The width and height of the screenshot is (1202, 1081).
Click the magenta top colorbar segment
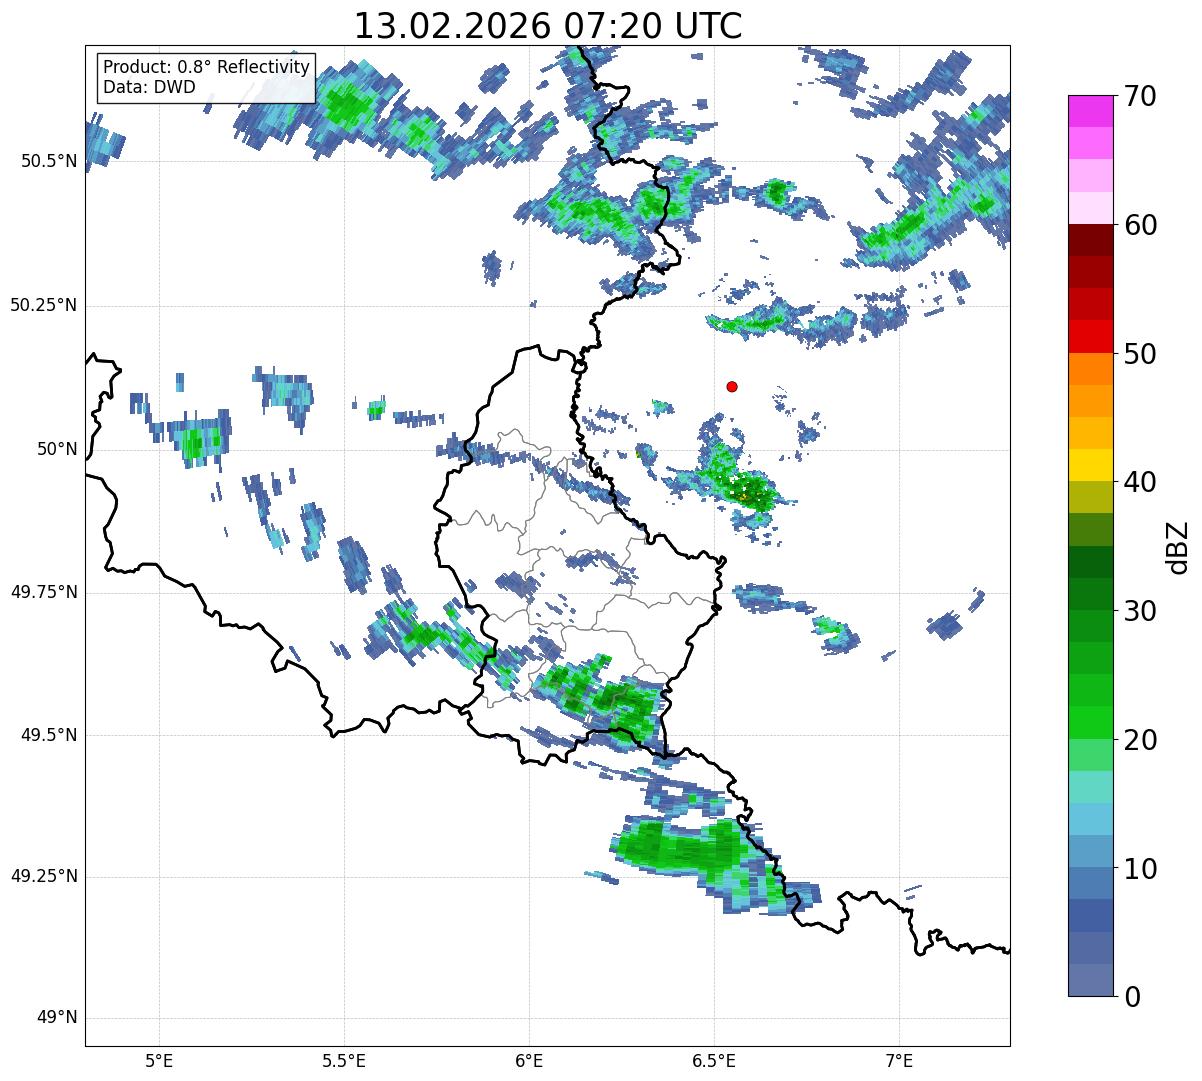pyautogui.click(x=1090, y=111)
